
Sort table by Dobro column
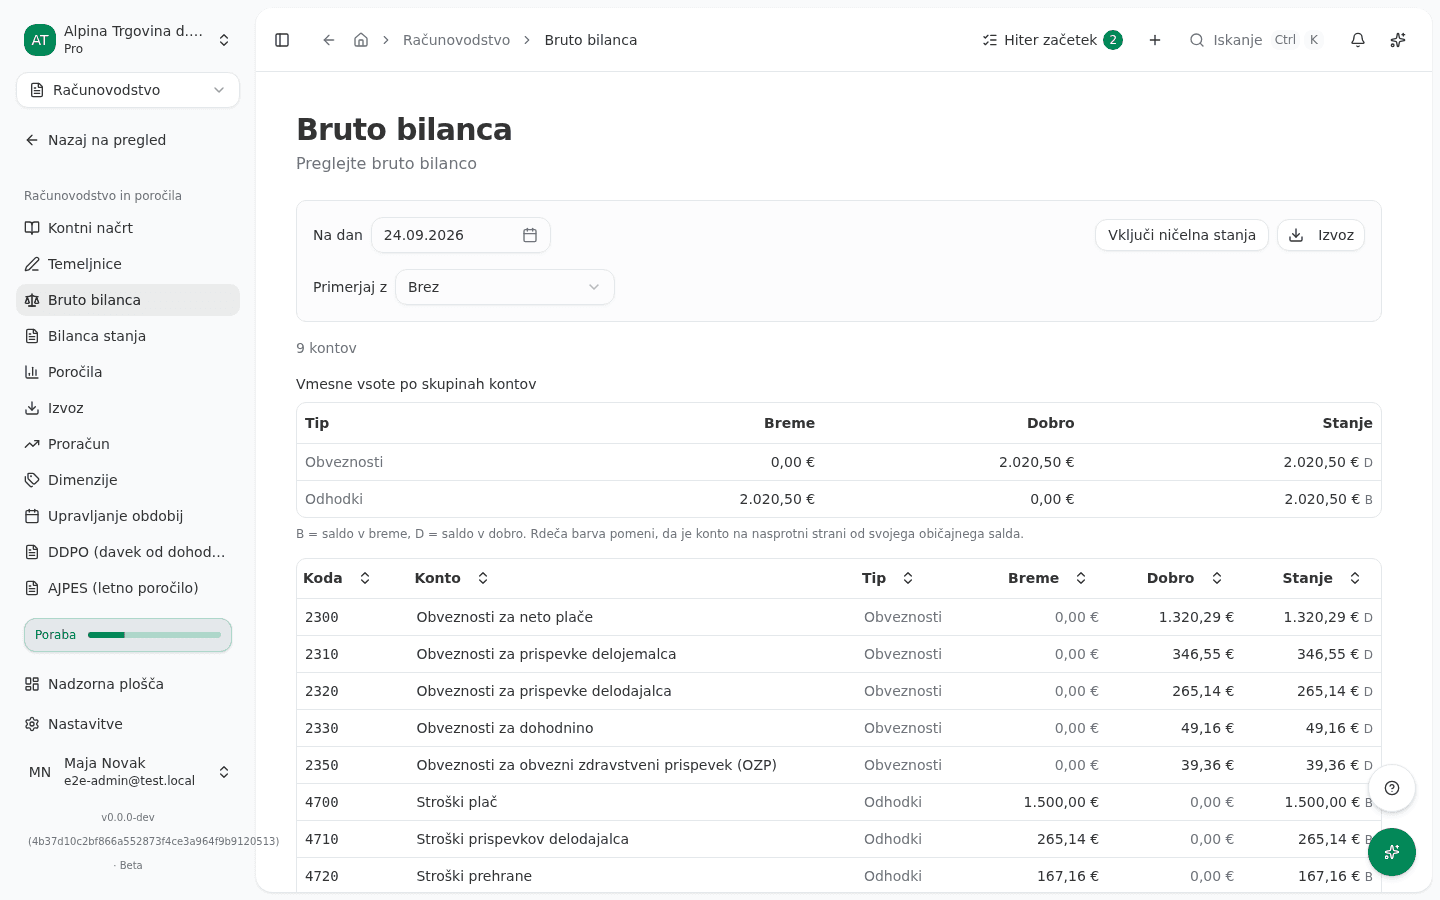click(x=1185, y=578)
